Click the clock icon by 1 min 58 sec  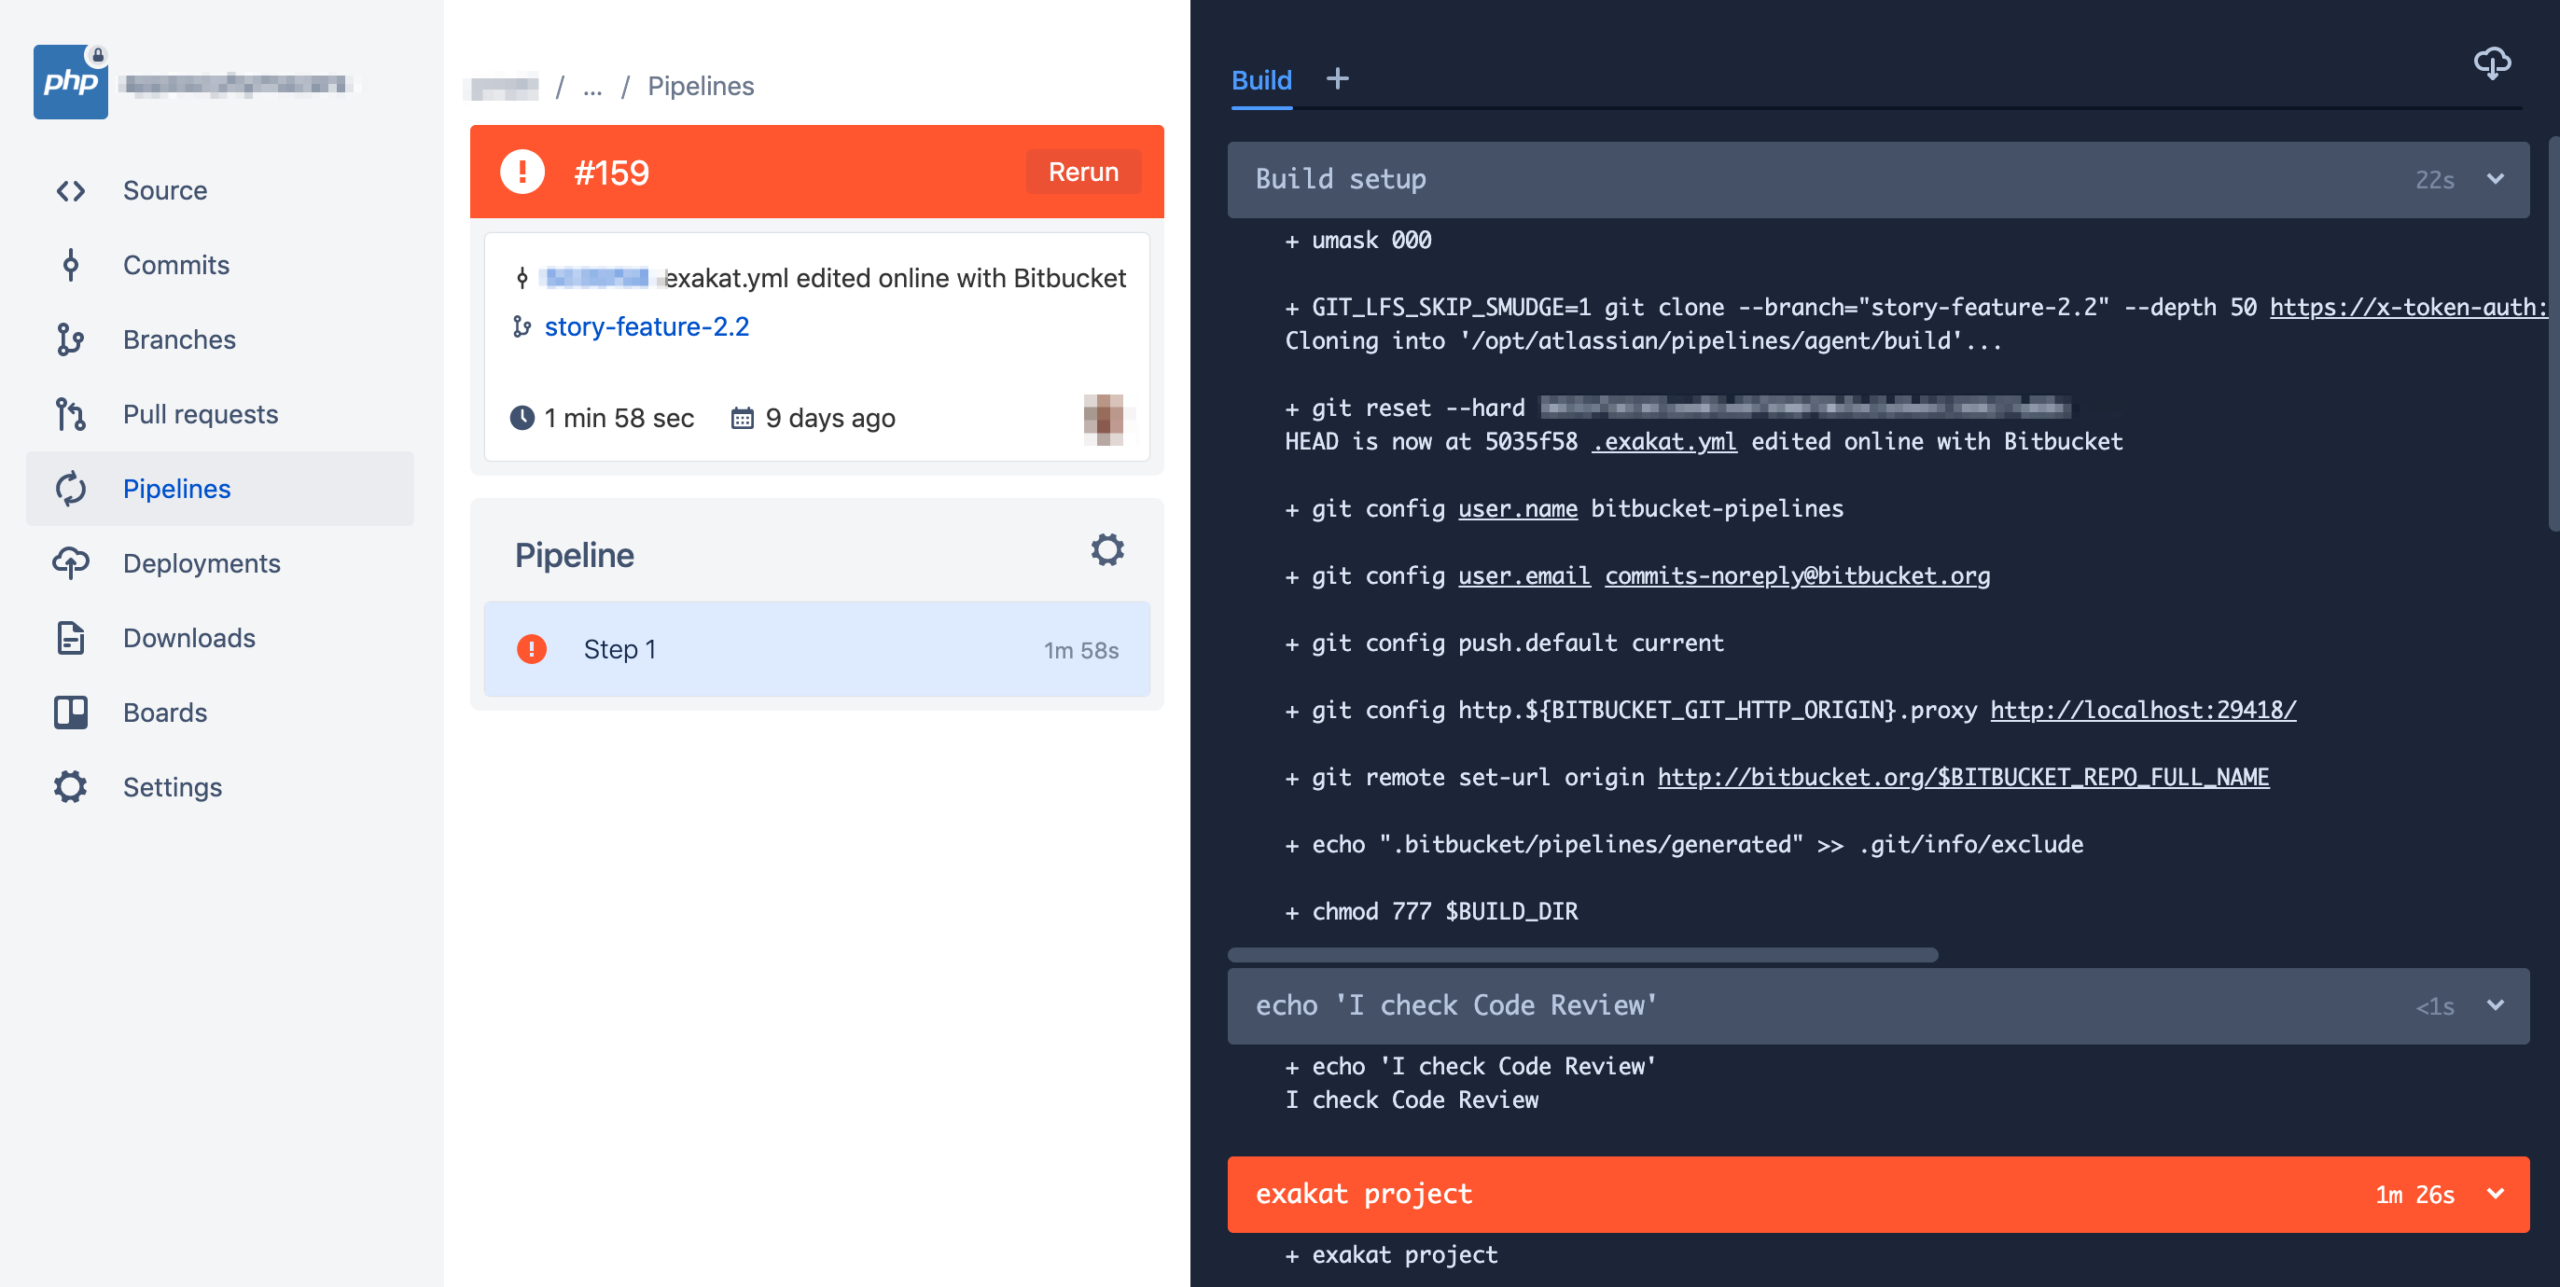[x=522, y=418]
